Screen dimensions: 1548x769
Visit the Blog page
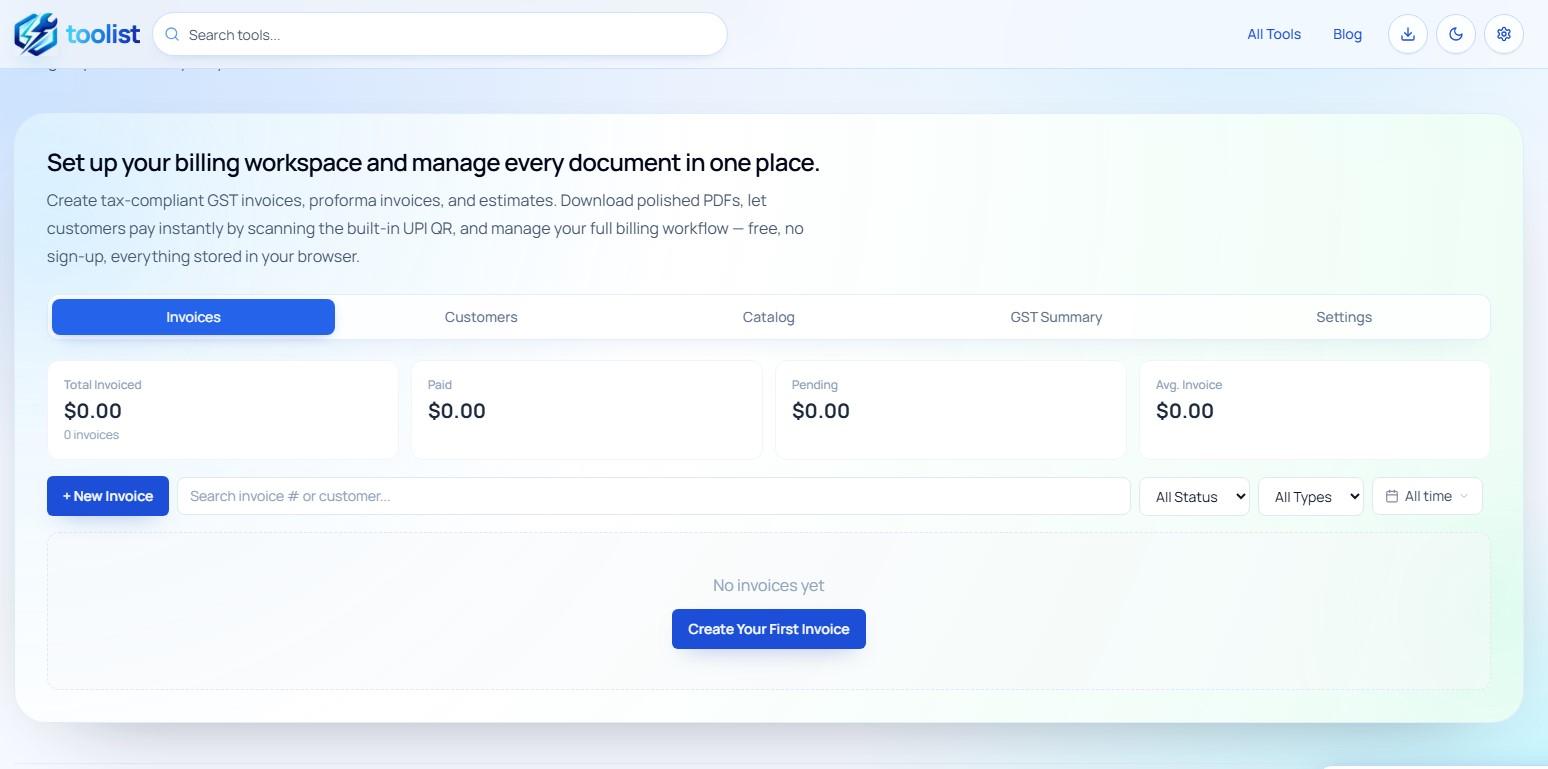click(x=1347, y=33)
